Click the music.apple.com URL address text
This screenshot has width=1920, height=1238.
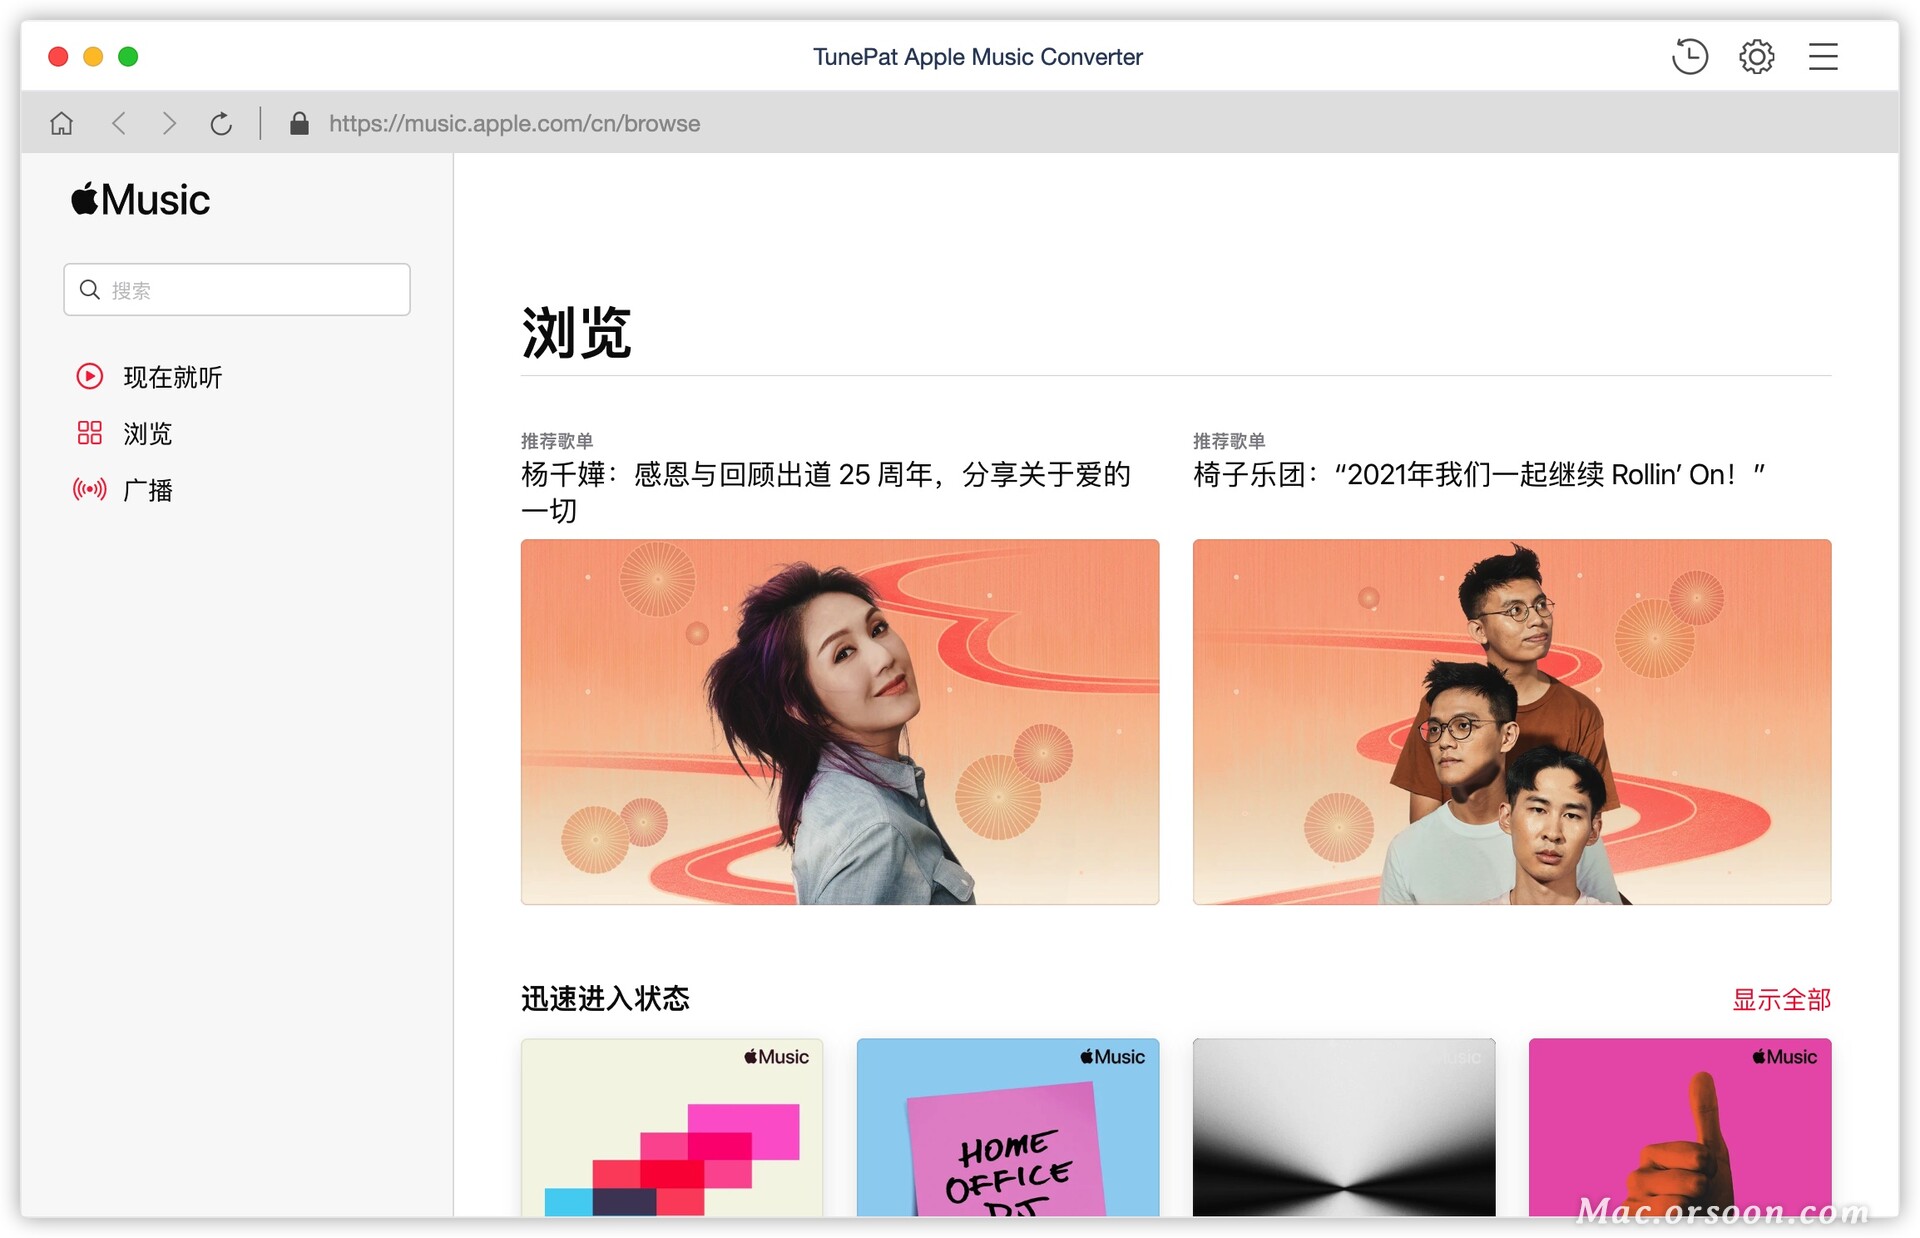pyautogui.click(x=514, y=124)
